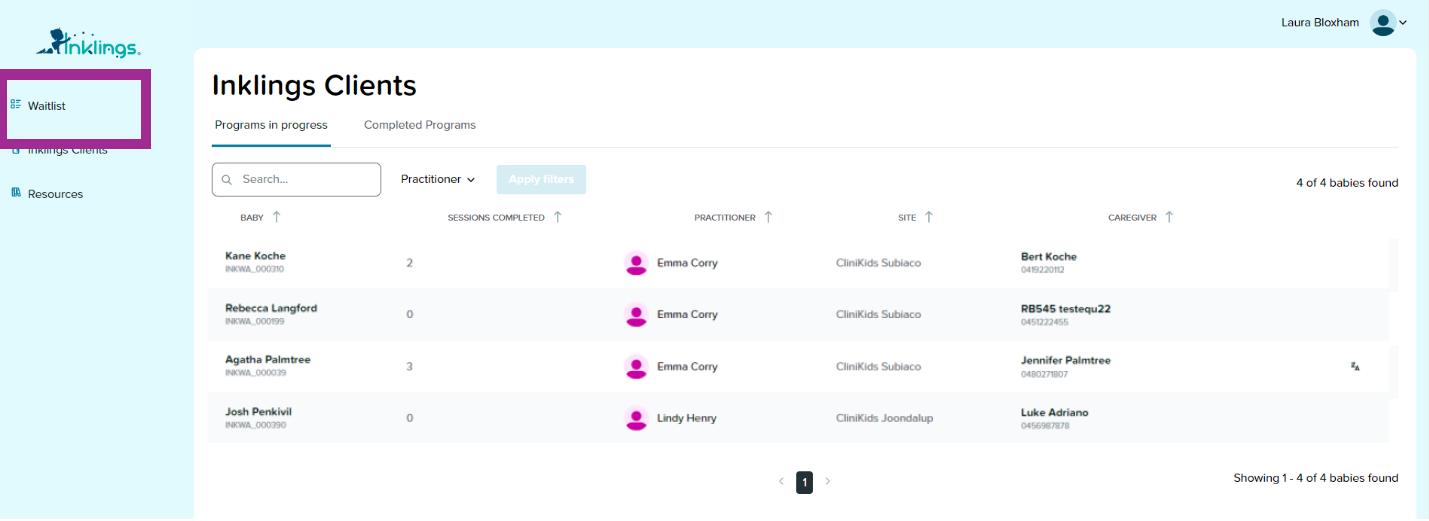Expand the user menu chevron
Viewport: 1429px width, 521px height.
pyautogui.click(x=1403, y=23)
